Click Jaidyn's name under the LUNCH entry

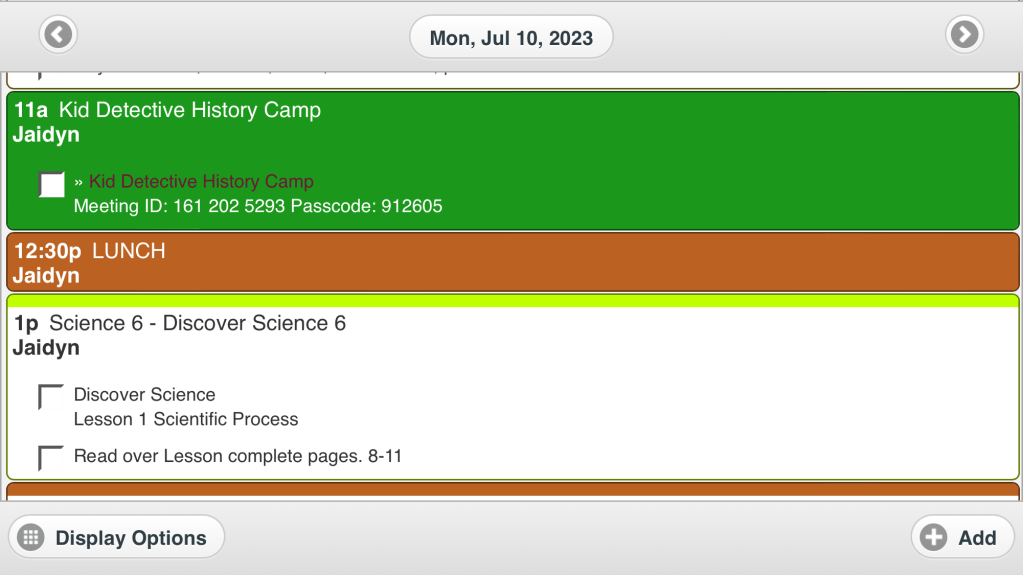[x=46, y=276]
